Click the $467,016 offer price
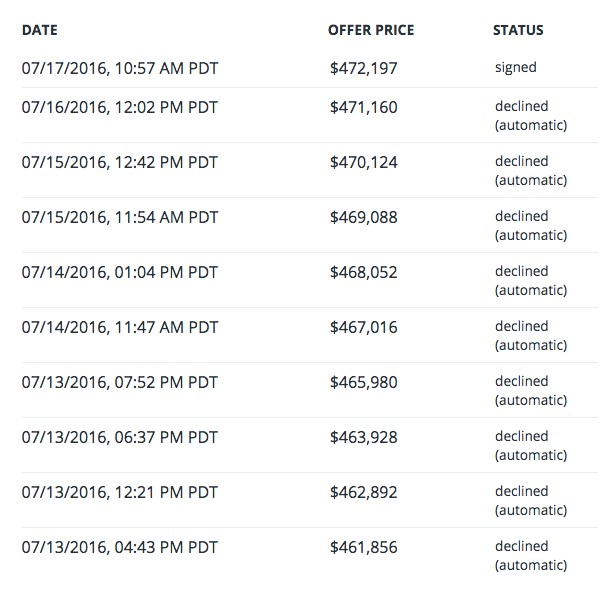Screen dimensions: 607x612 362,326
